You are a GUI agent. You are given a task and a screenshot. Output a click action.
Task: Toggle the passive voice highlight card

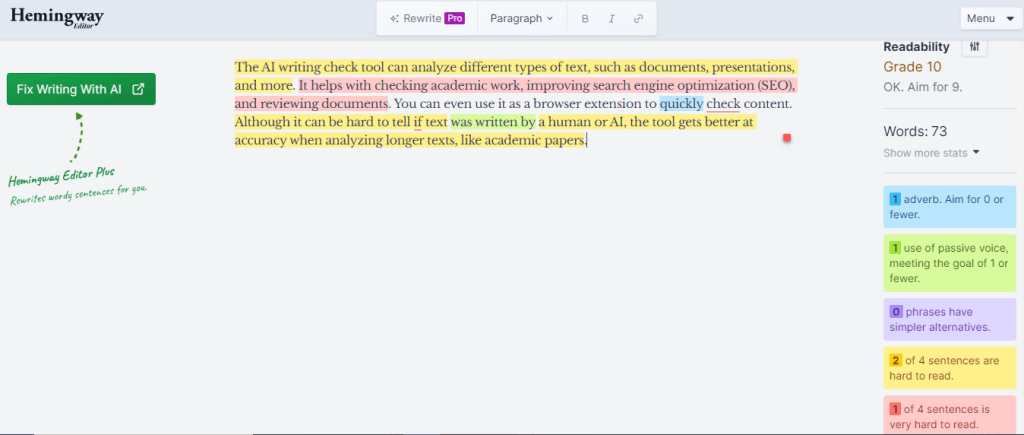click(949, 263)
